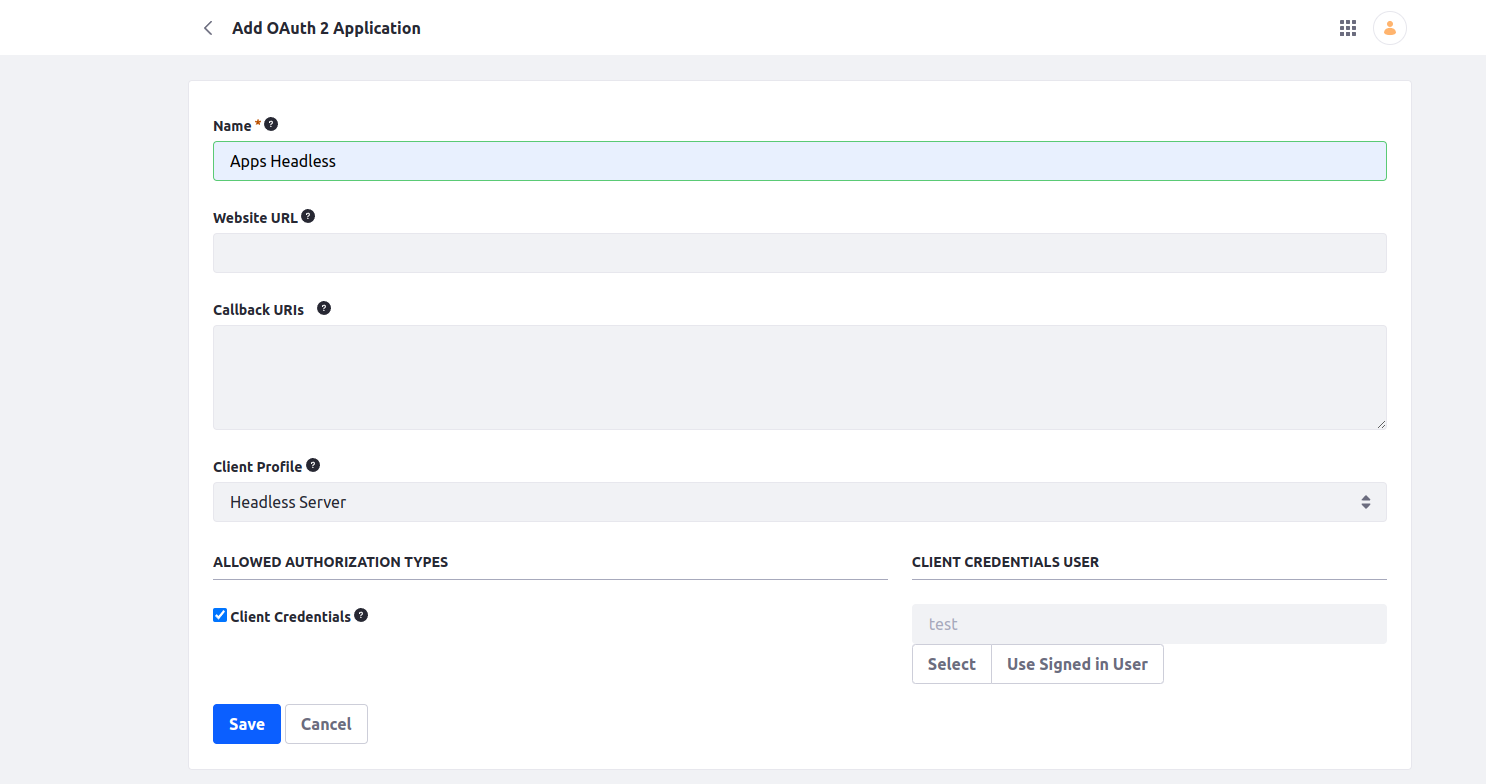
Task: Open the applications grid menu
Action: tap(1347, 28)
